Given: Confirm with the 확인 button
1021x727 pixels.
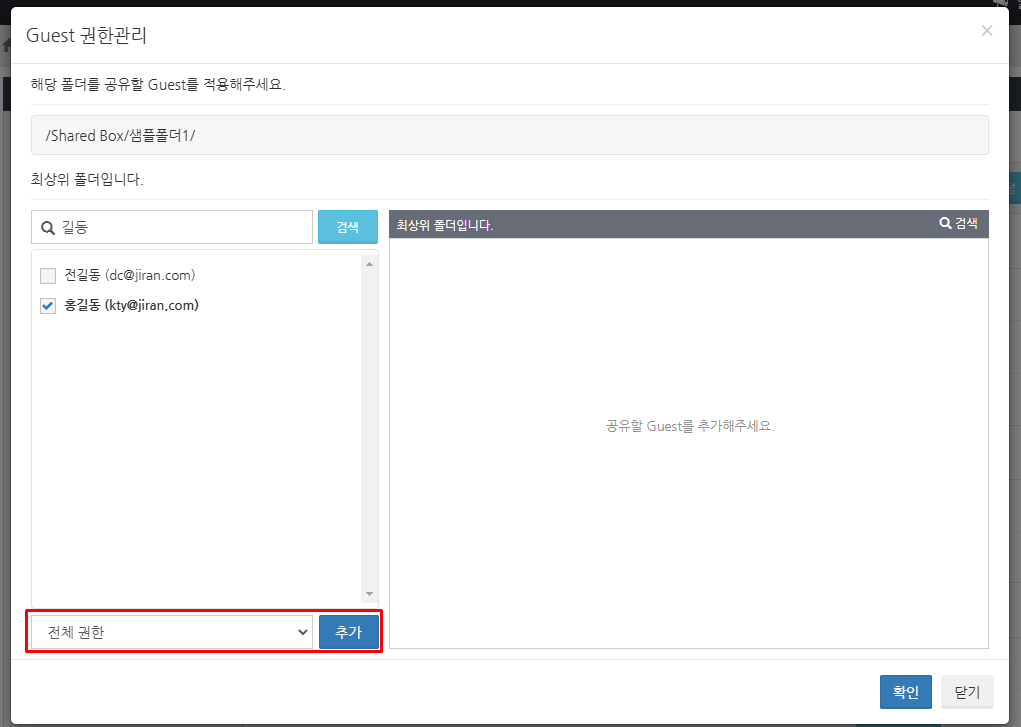Looking at the screenshot, I should click(905, 692).
